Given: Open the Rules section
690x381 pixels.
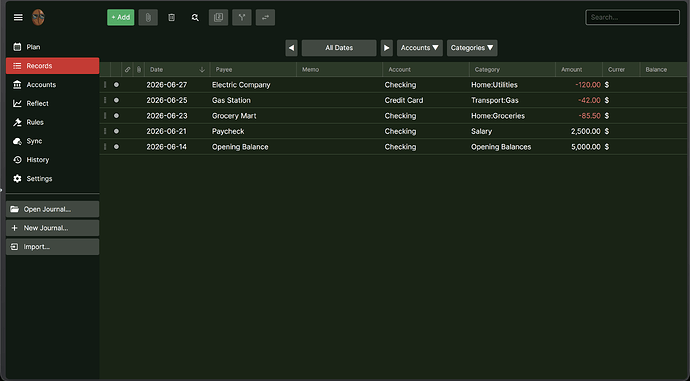Looking at the screenshot, I should point(52,122).
